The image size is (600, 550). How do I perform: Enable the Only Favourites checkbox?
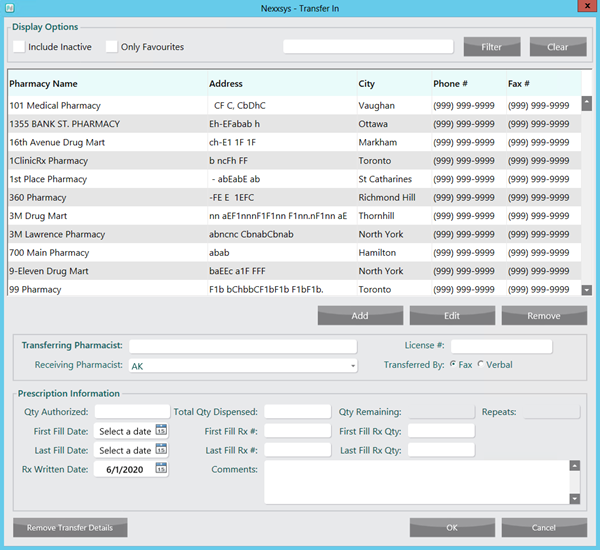pyautogui.click(x=111, y=47)
